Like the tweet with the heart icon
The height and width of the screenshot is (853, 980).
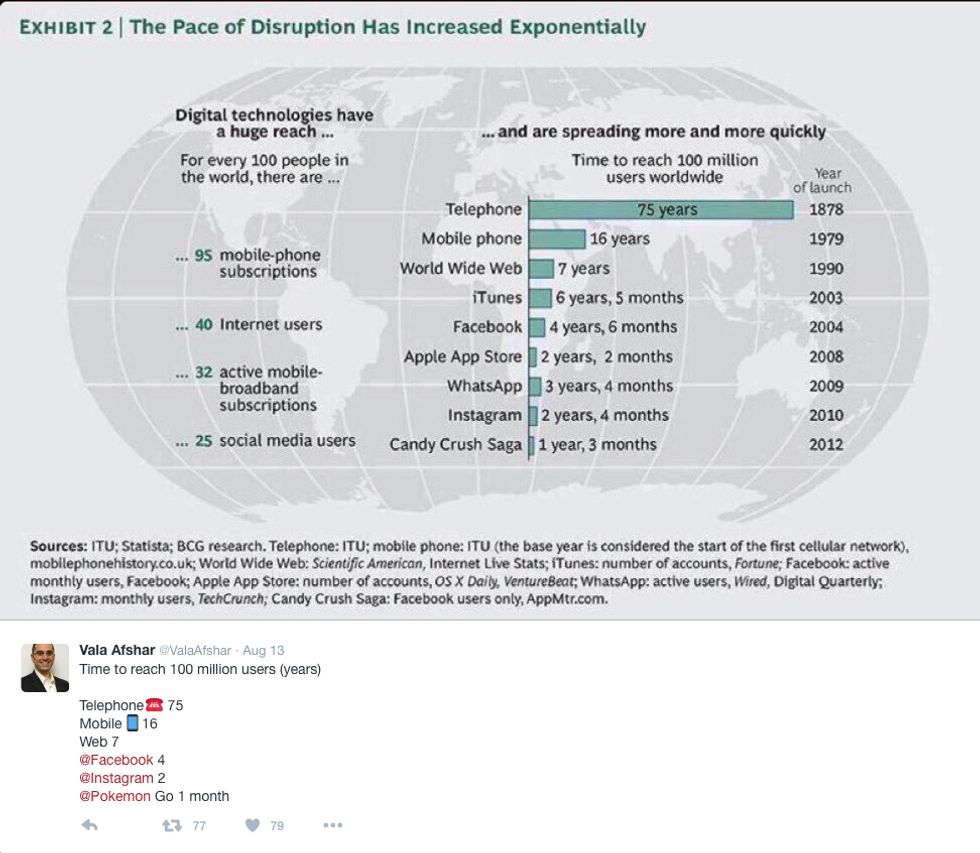pyautogui.click(x=253, y=825)
